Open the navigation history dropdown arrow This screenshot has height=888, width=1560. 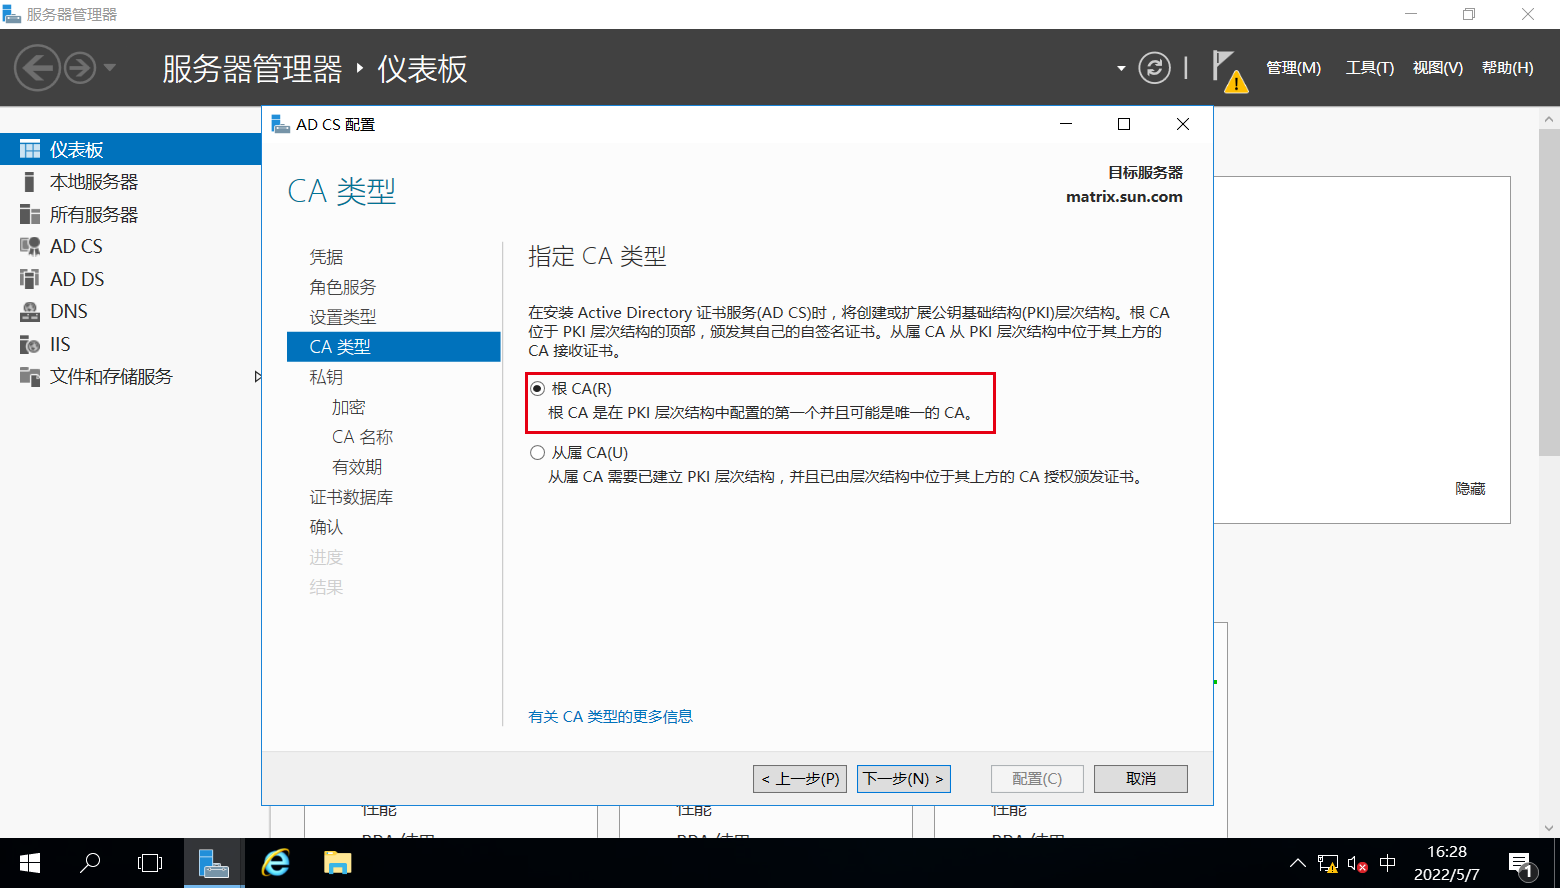[110, 68]
